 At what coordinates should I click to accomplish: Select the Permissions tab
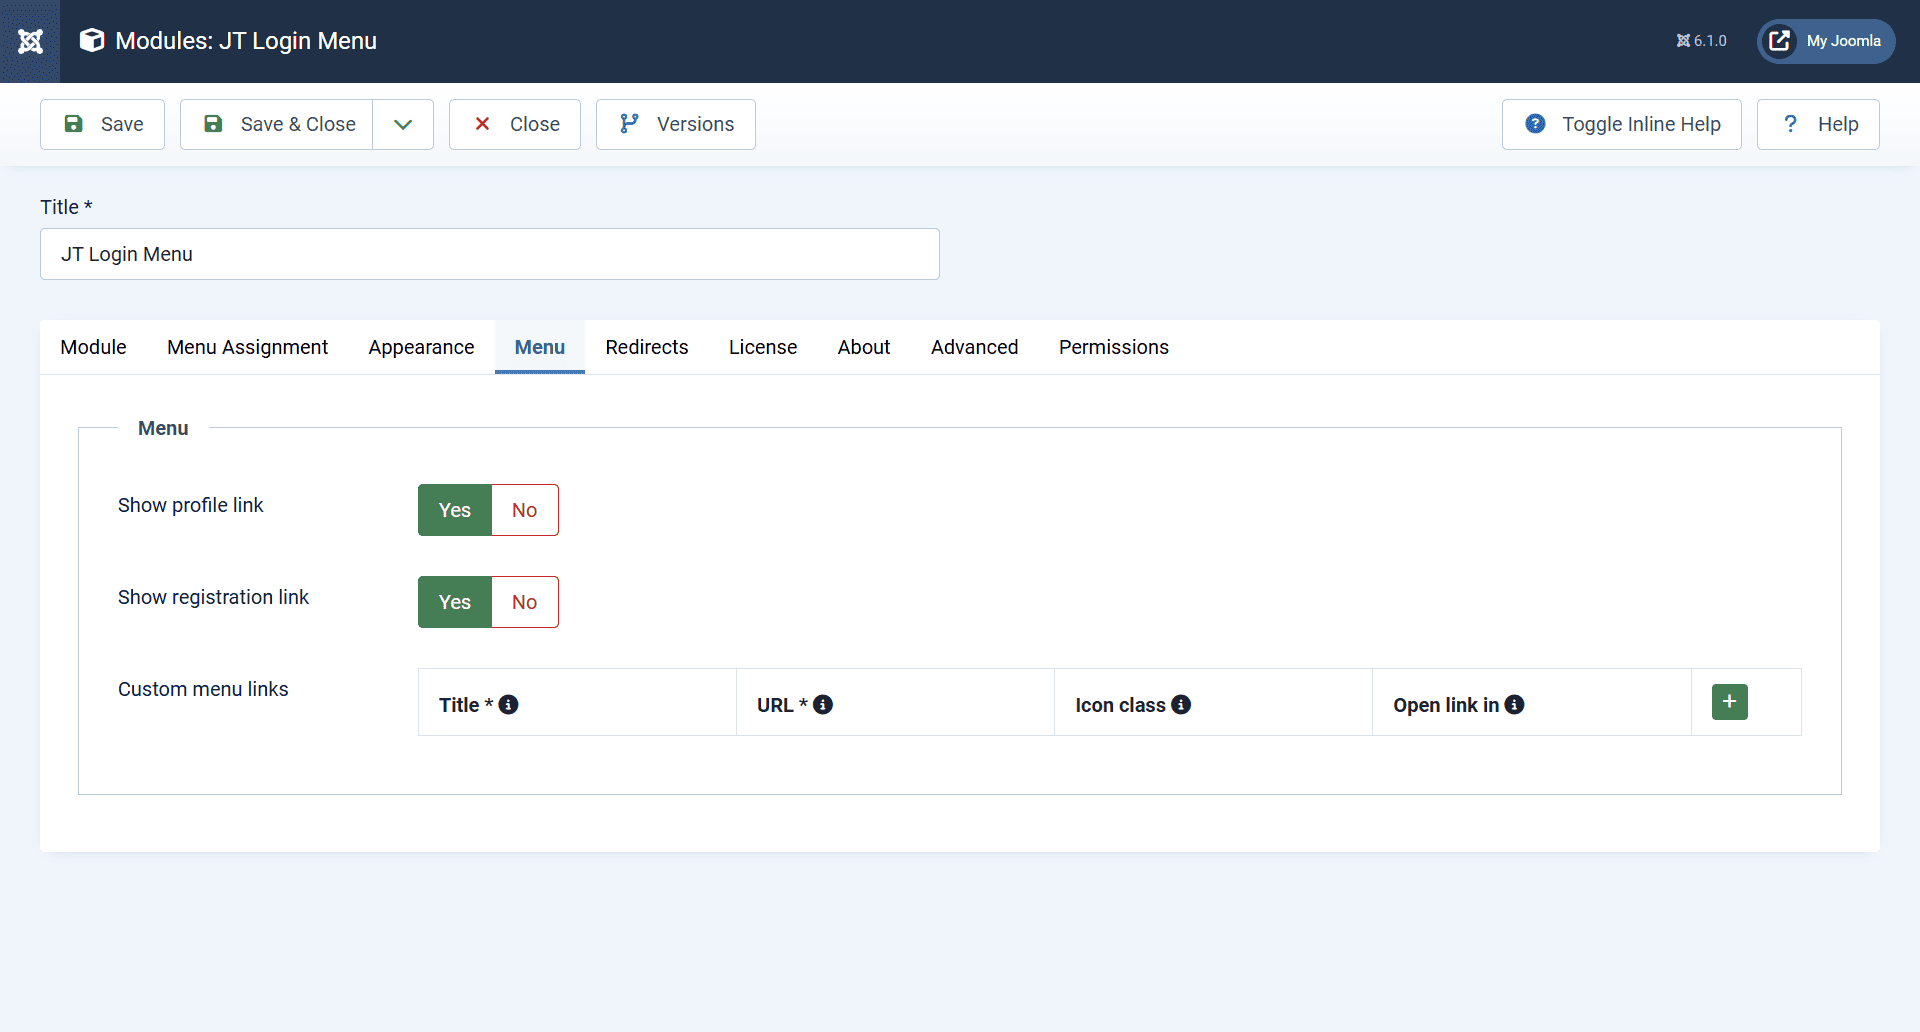pyautogui.click(x=1113, y=347)
